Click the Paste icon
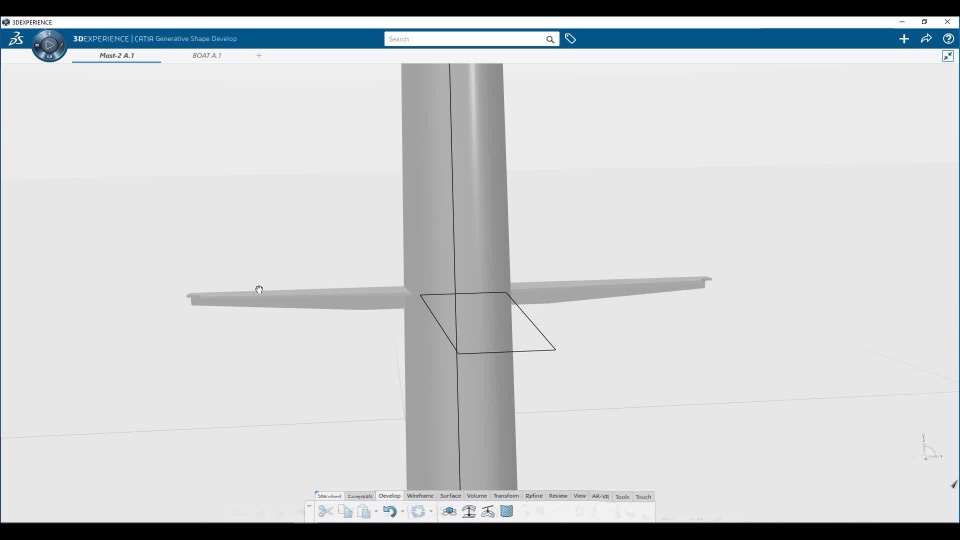Viewport: 960px width, 540px height. (364, 511)
